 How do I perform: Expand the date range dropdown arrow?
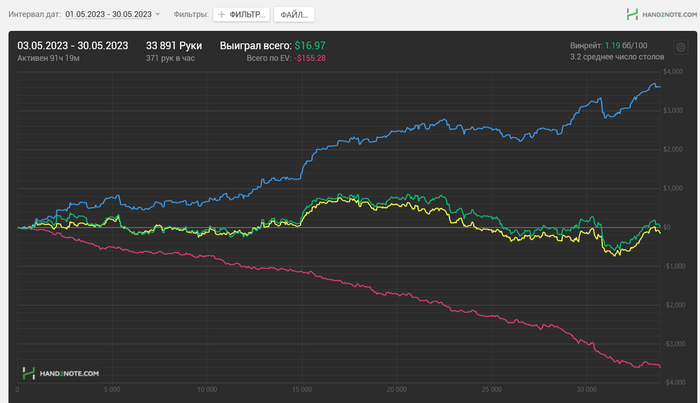coord(158,15)
